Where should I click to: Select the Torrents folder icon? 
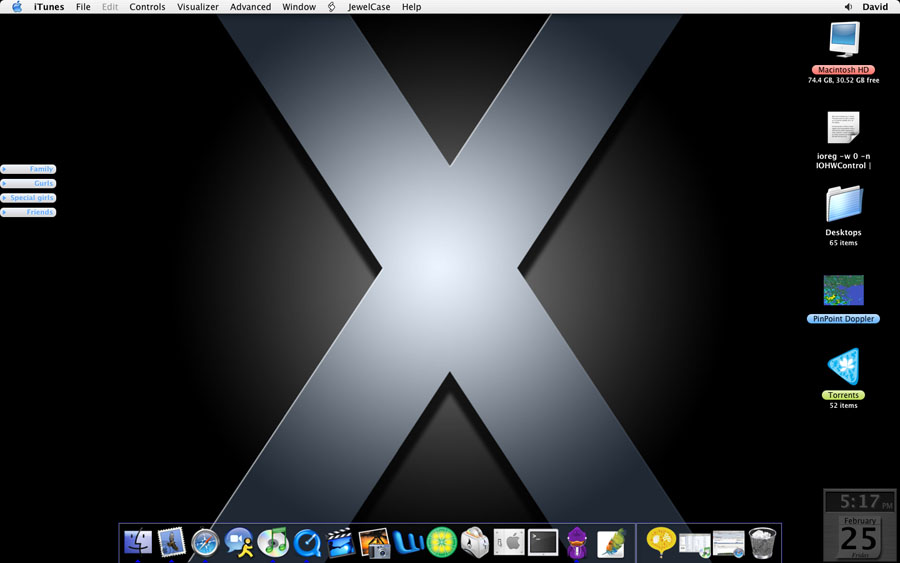click(x=844, y=366)
